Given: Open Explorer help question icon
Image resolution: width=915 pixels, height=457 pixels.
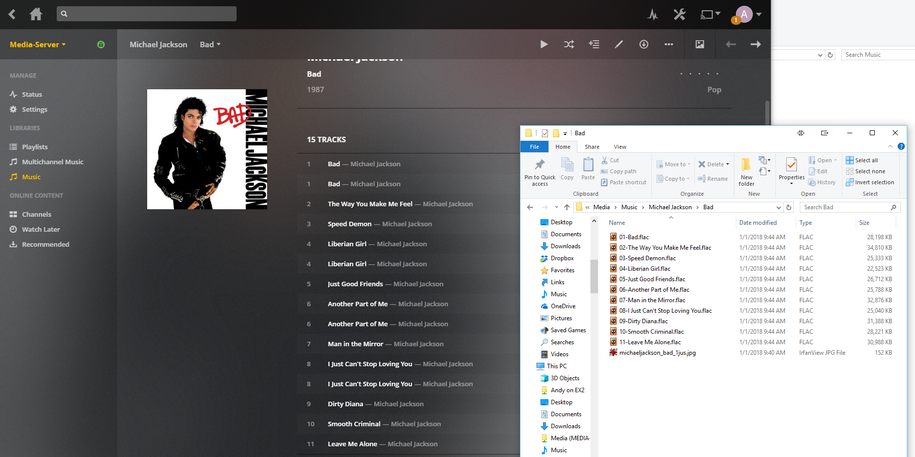Looking at the screenshot, I should click(x=902, y=147).
